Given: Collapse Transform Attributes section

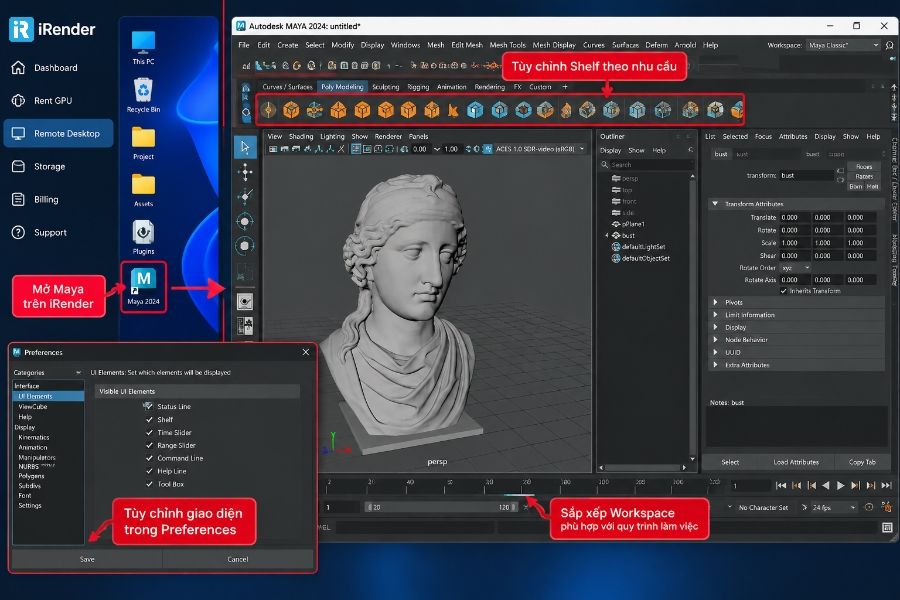Looking at the screenshot, I should (x=715, y=204).
